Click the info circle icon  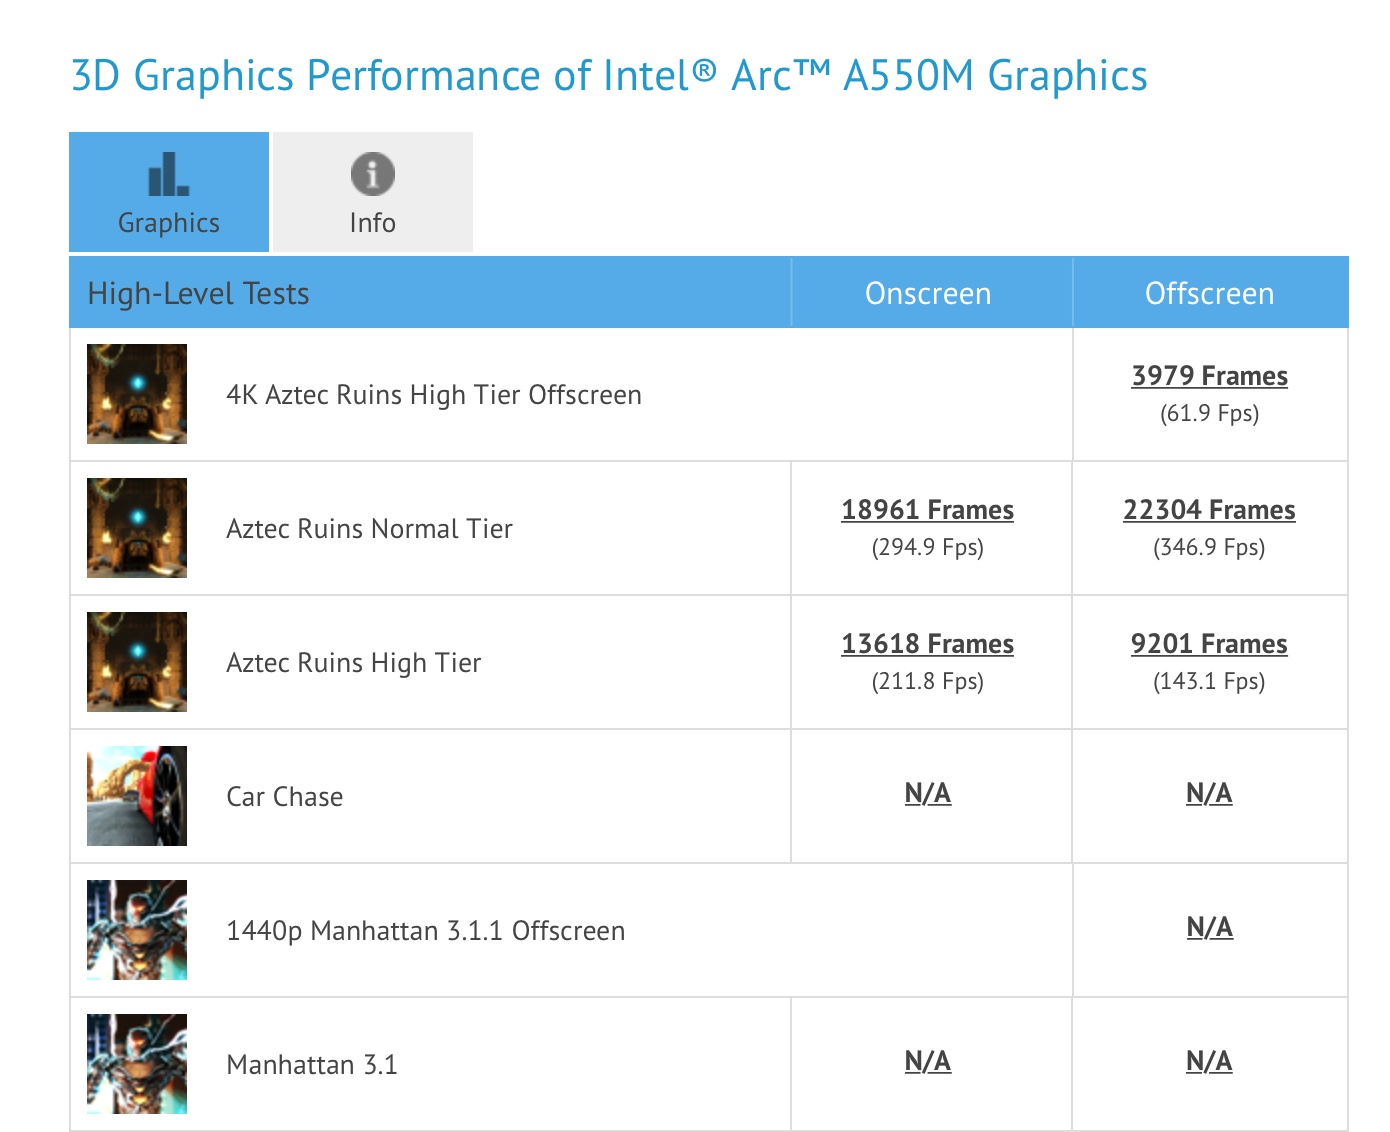pyautogui.click(x=372, y=174)
